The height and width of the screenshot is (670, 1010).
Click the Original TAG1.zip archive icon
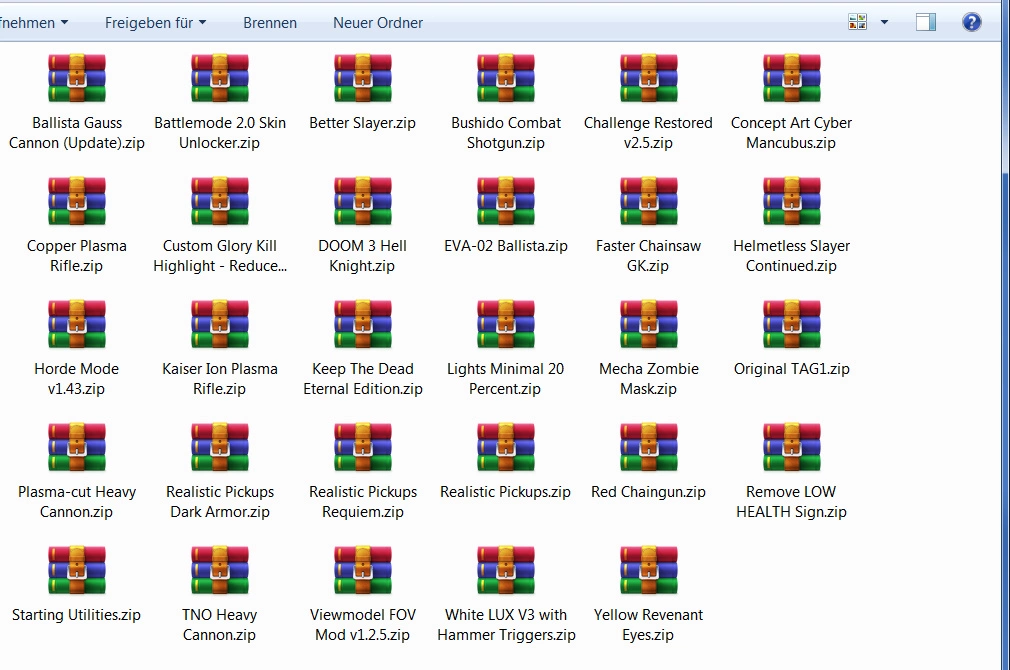point(792,324)
